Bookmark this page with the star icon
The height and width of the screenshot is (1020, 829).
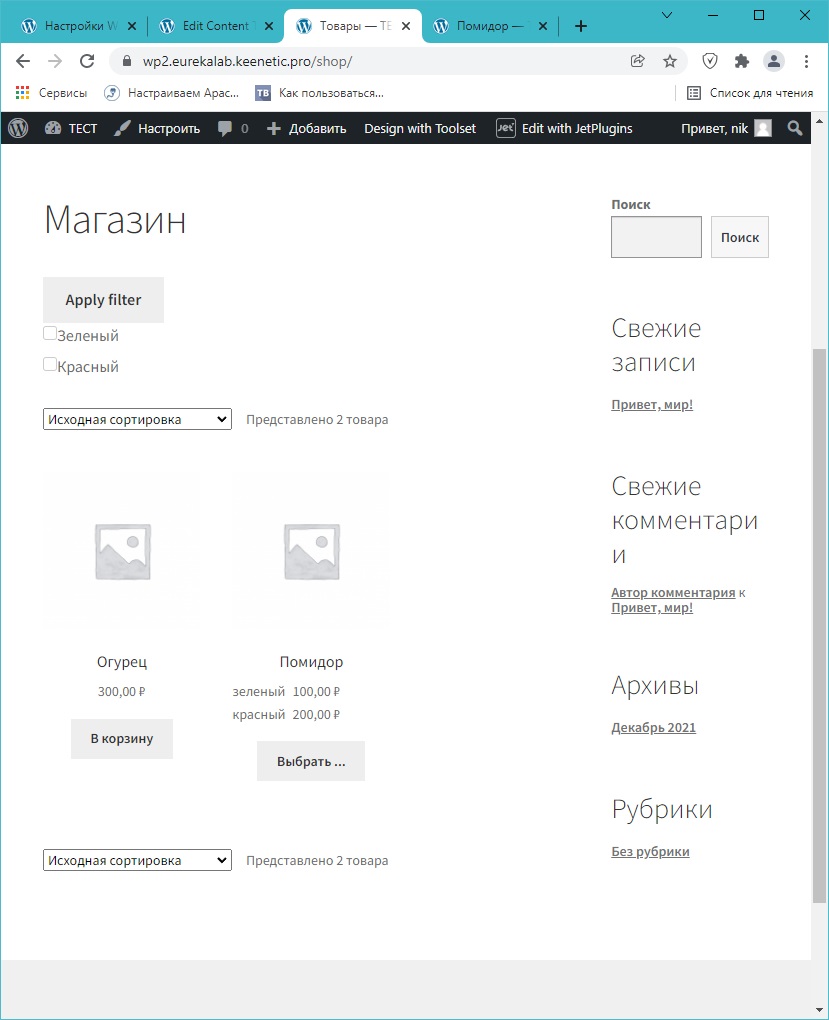(x=670, y=61)
